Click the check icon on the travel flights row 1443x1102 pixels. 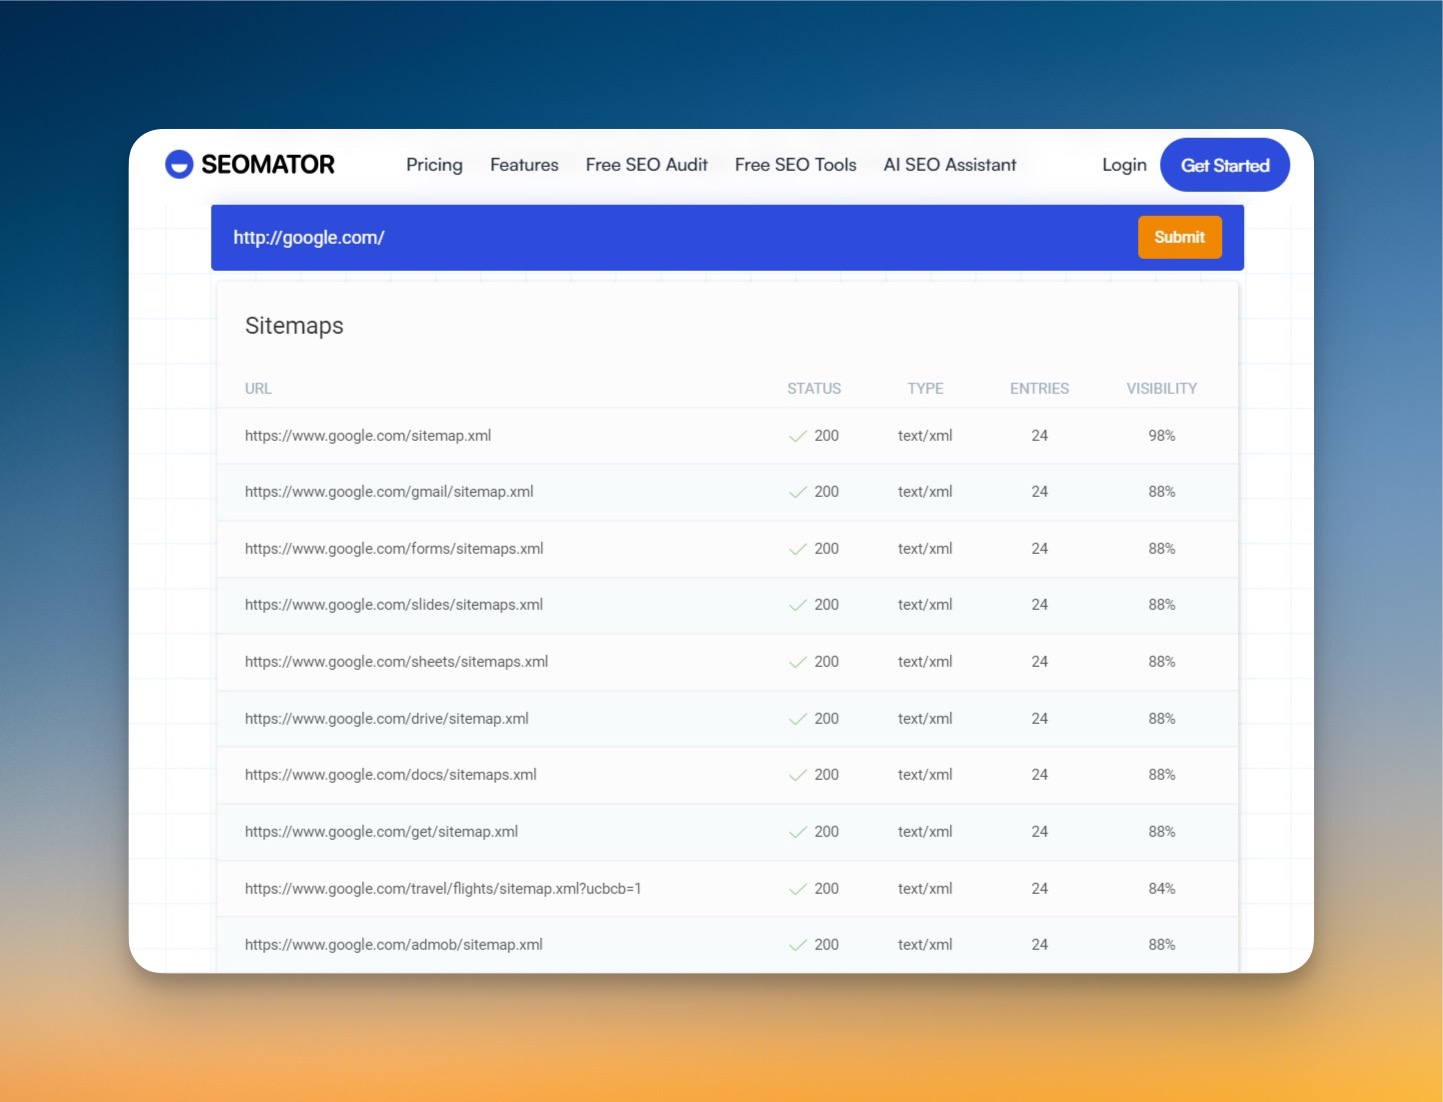(x=796, y=888)
